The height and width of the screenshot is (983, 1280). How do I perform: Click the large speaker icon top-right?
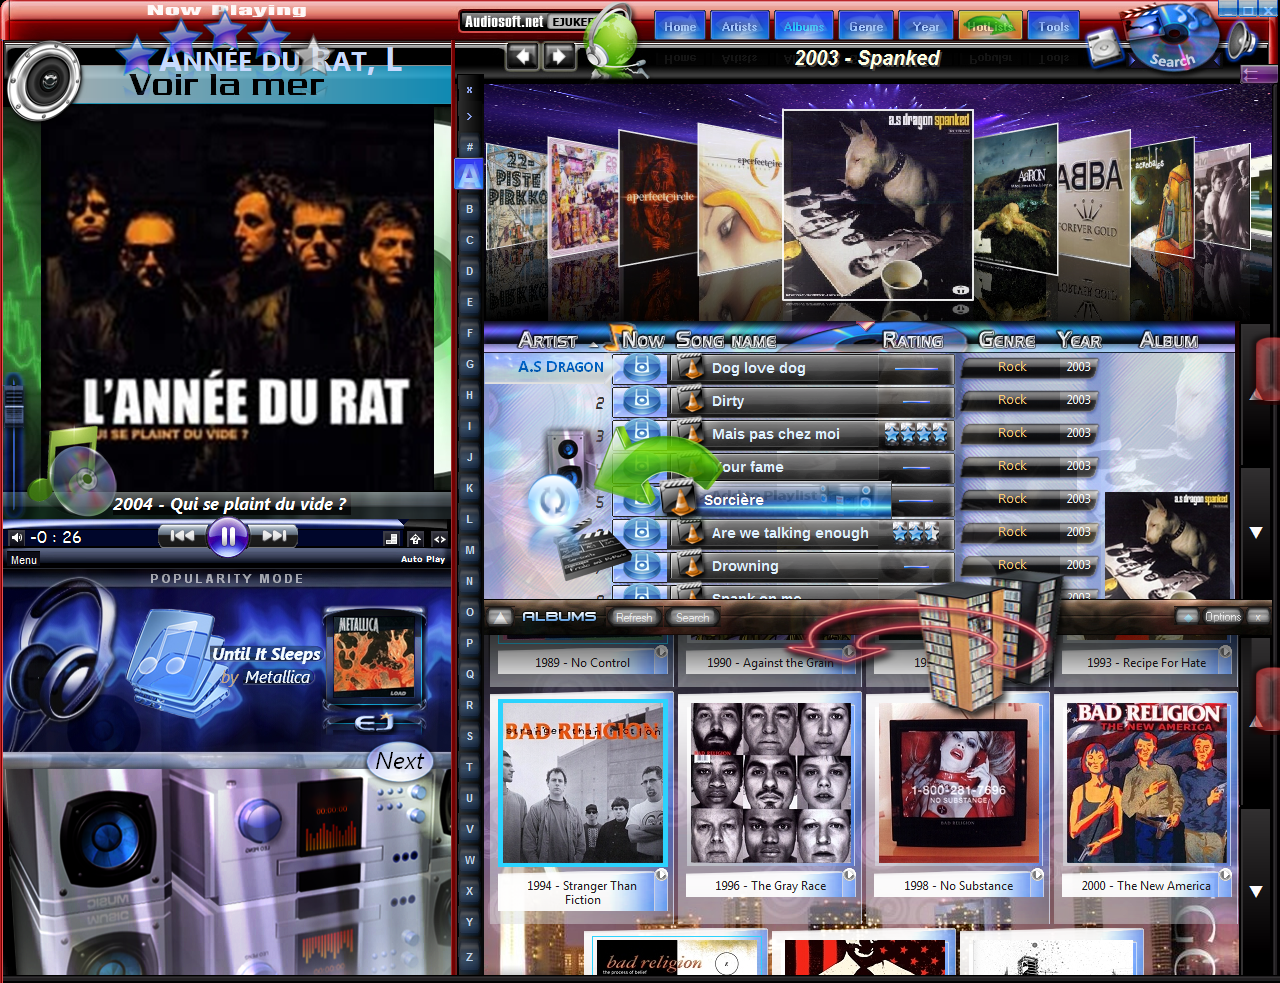(x=1241, y=40)
